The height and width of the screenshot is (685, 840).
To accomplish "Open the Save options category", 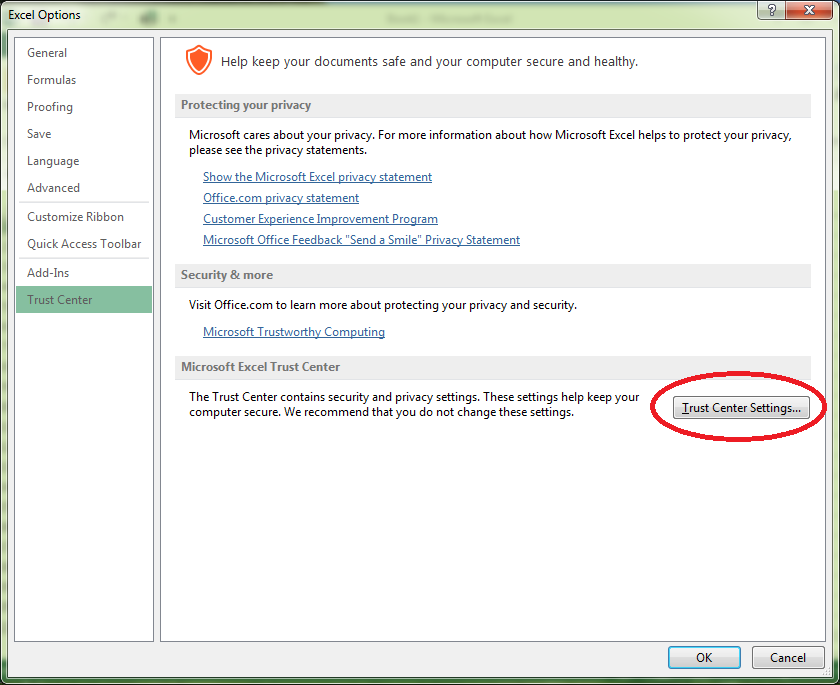I will 84,134.
